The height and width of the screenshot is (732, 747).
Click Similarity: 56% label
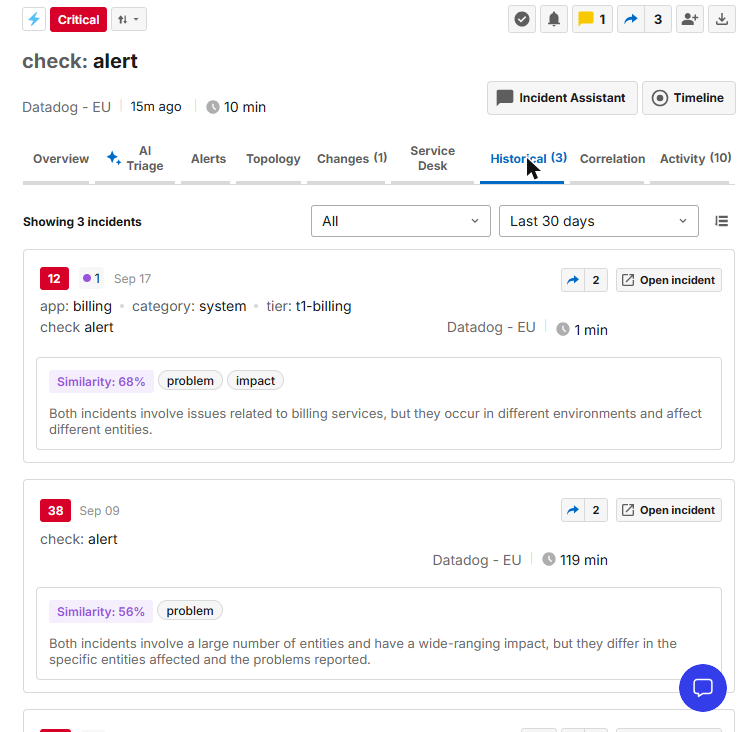(101, 612)
